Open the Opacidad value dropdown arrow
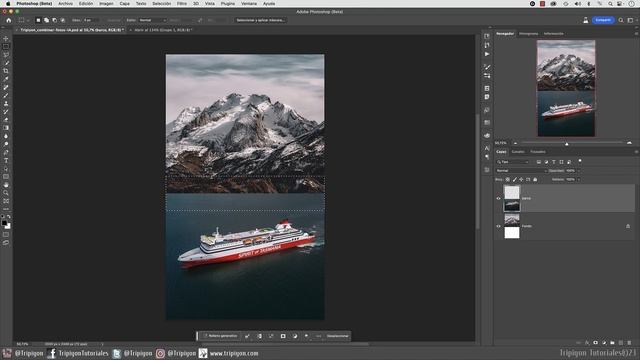This screenshot has height=360, width=640. point(578,171)
